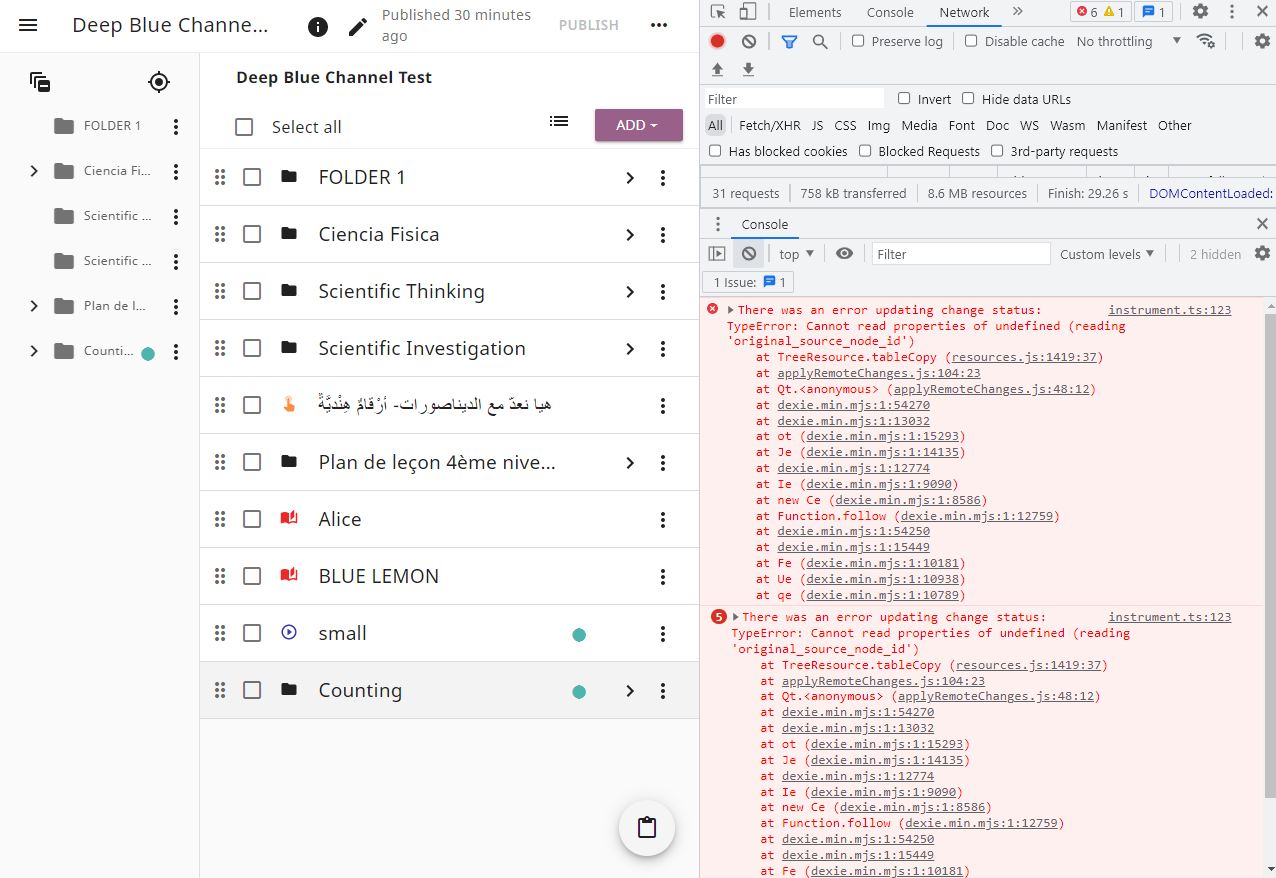Open options menu for Alice row

tap(662, 519)
